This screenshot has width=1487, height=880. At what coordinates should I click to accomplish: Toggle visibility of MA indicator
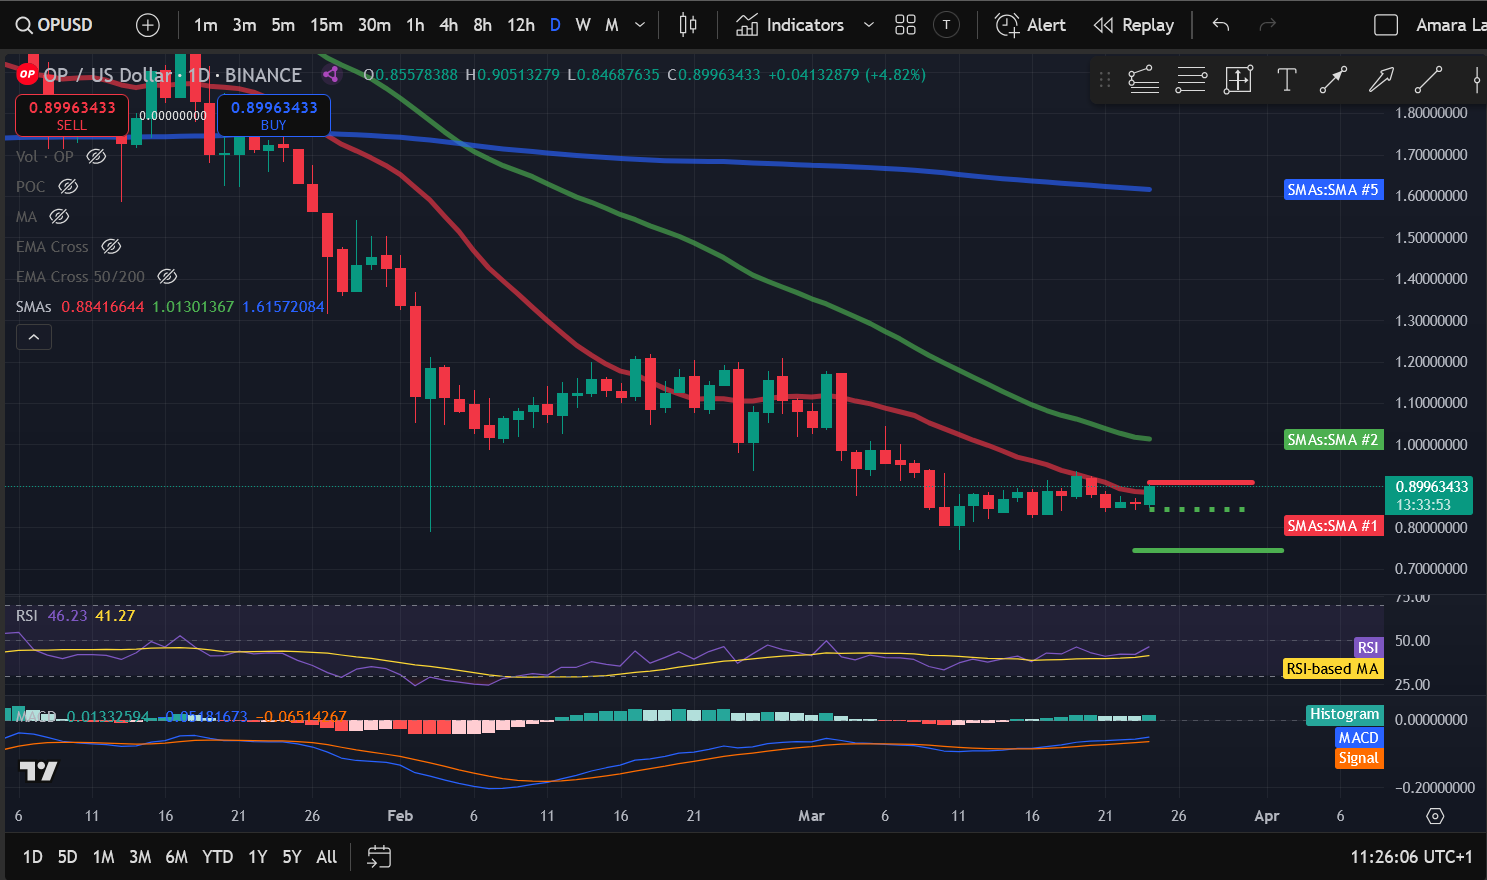(x=59, y=216)
